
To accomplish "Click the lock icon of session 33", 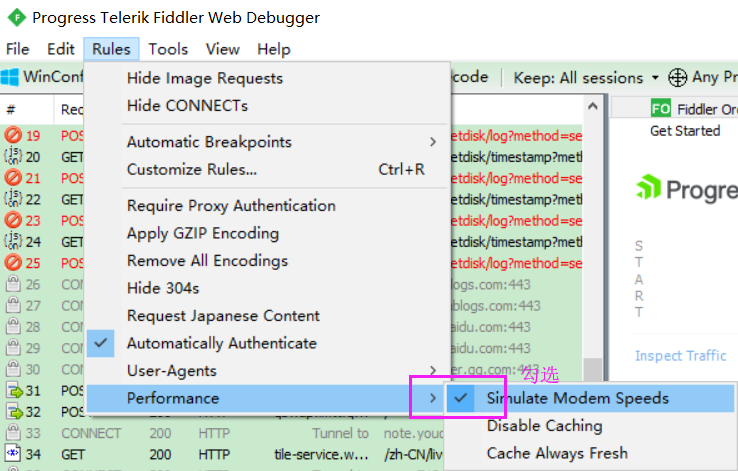I will click(x=13, y=432).
